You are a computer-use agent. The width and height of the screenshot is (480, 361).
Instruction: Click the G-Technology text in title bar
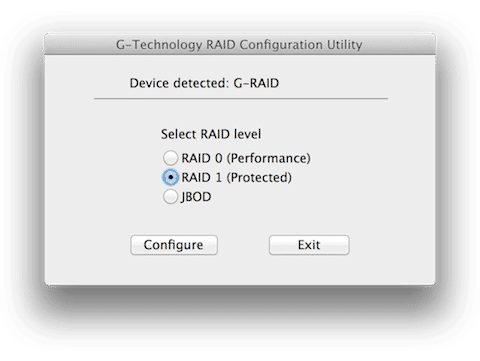(x=159, y=45)
